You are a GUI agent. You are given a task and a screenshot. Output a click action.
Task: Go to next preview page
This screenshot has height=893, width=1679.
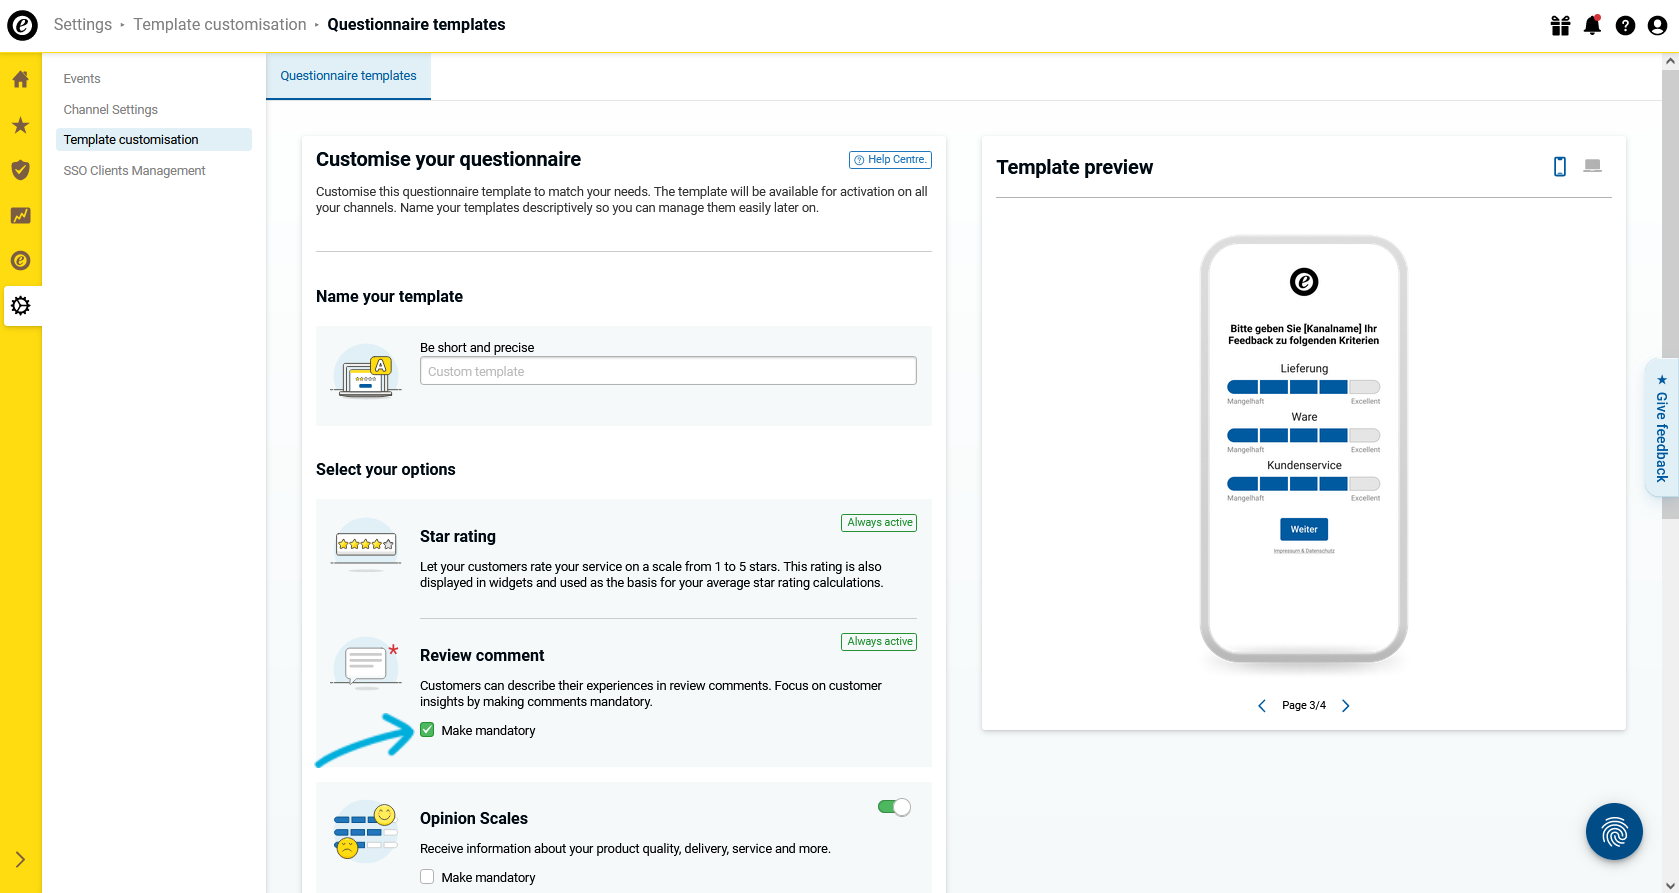pos(1345,705)
